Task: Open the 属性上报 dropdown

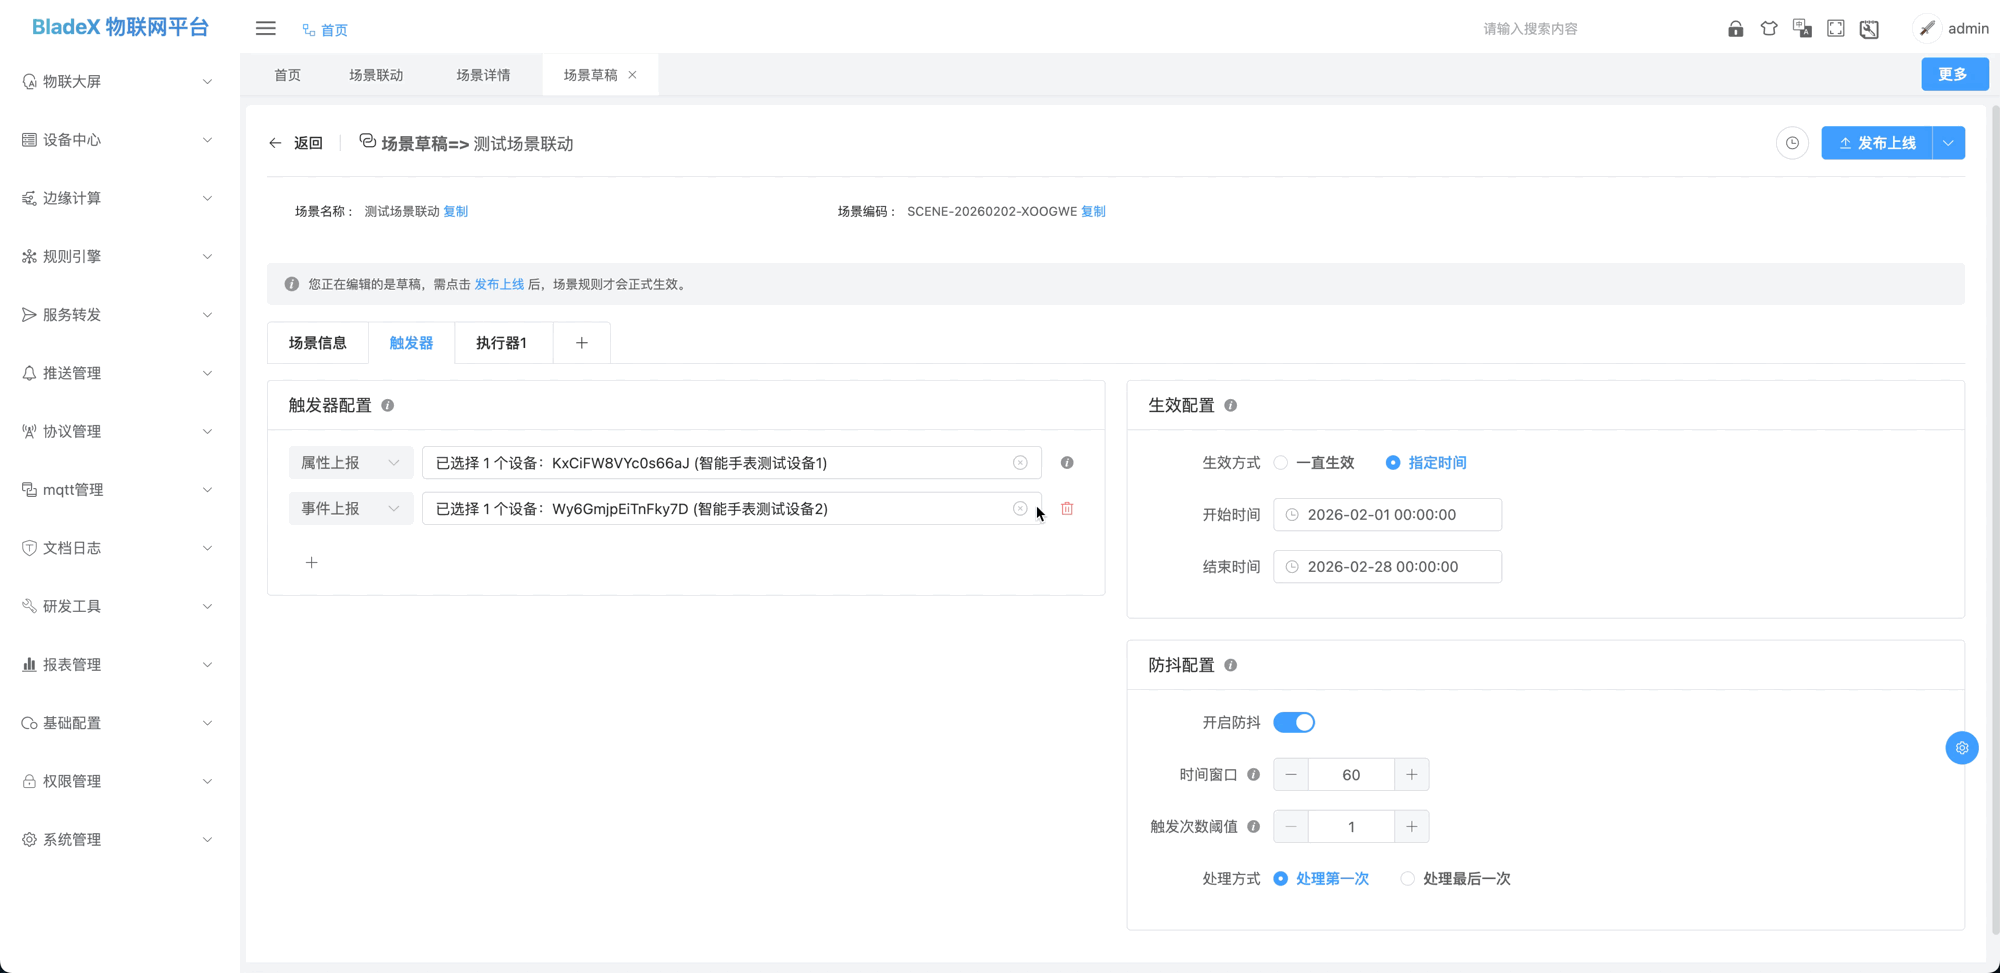Action: [x=350, y=462]
